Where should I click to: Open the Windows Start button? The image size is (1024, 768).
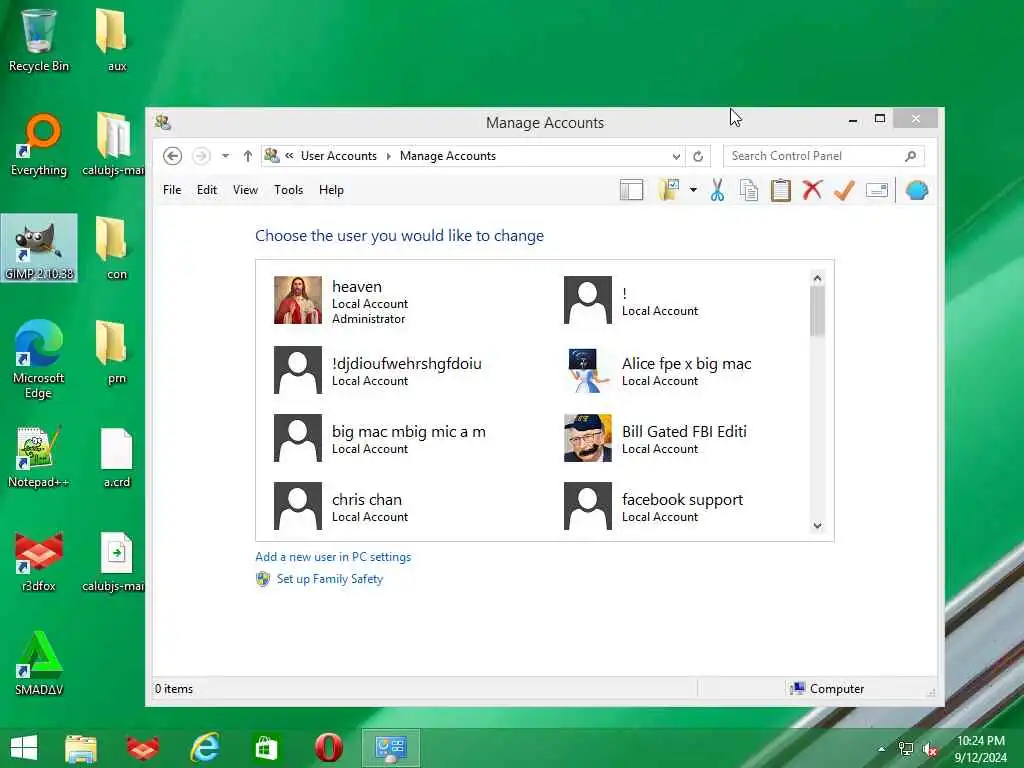pyautogui.click(x=24, y=748)
